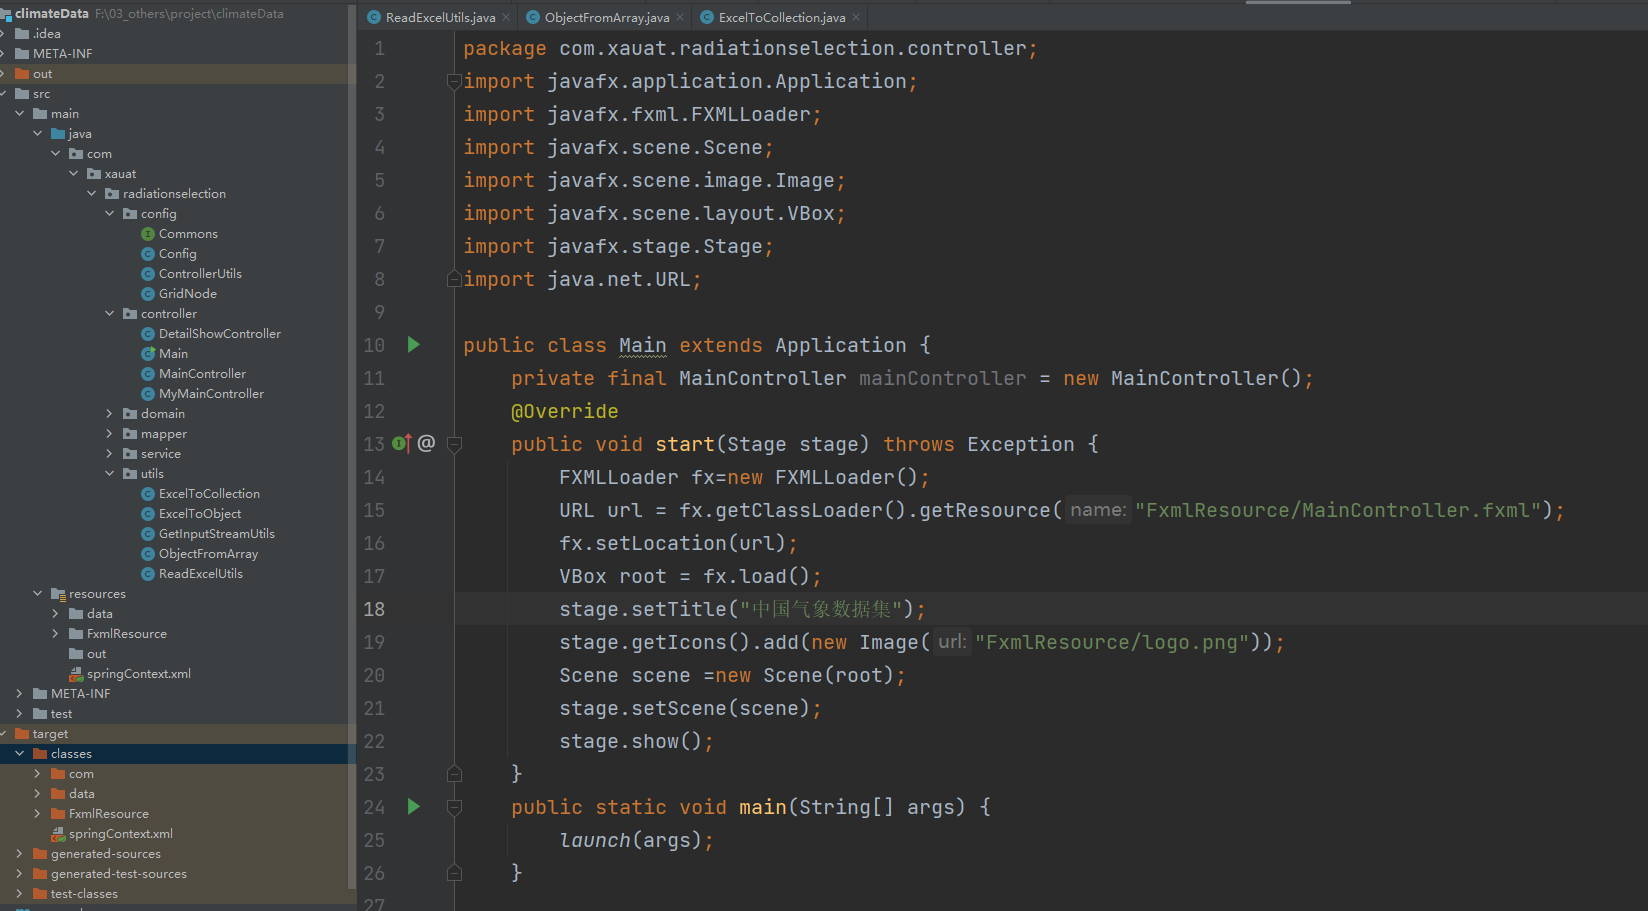
Task: Select the com folder under target classes
Action: pos(81,774)
